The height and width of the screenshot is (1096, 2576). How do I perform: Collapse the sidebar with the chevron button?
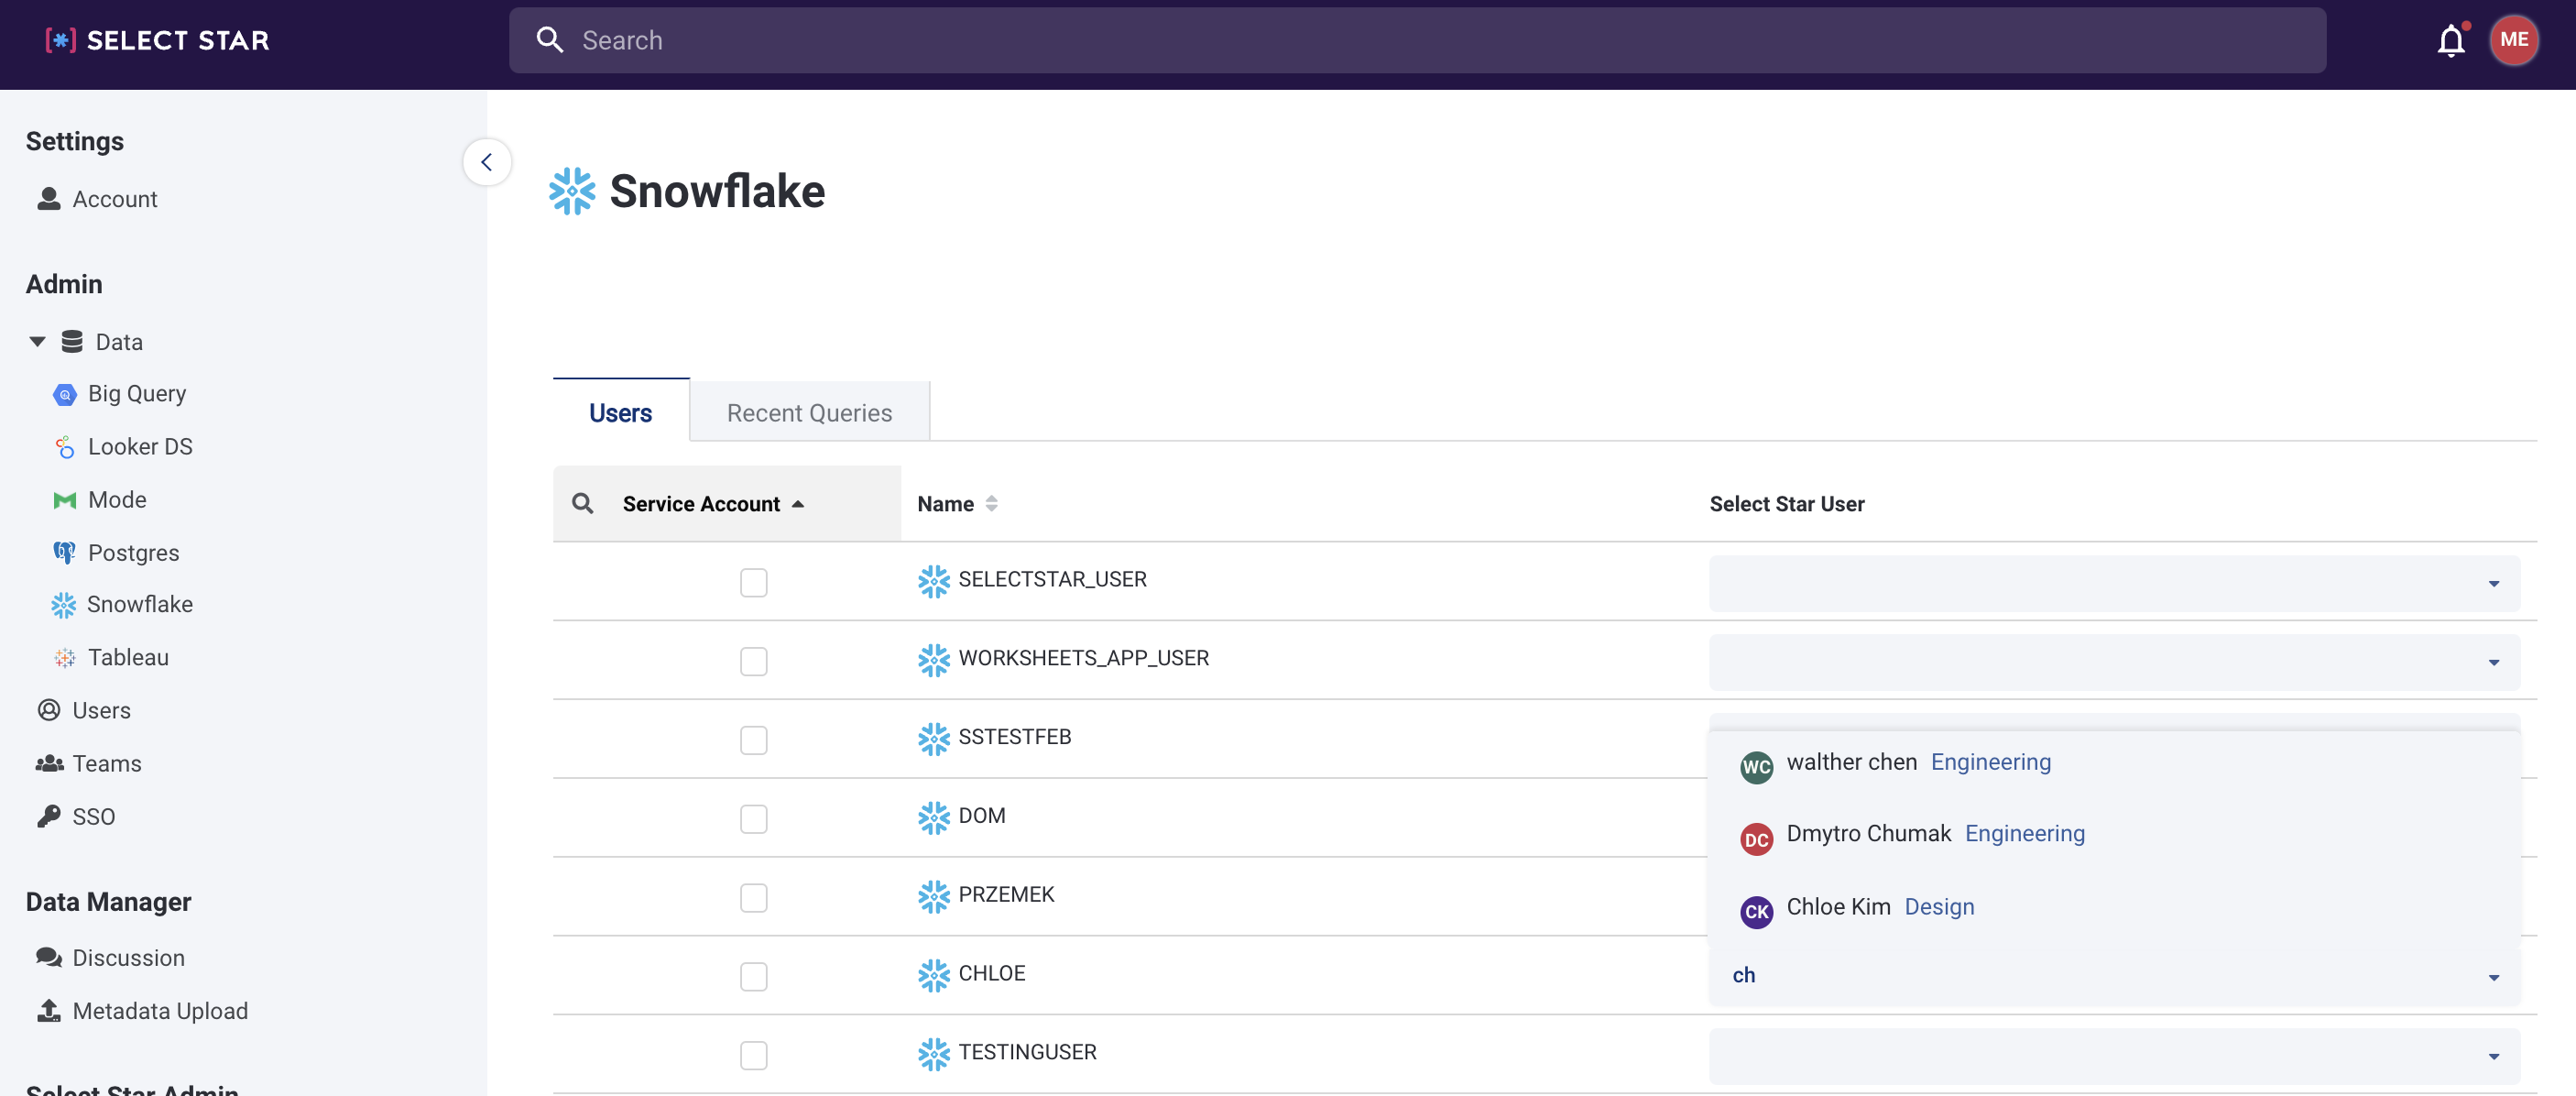point(486,162)
